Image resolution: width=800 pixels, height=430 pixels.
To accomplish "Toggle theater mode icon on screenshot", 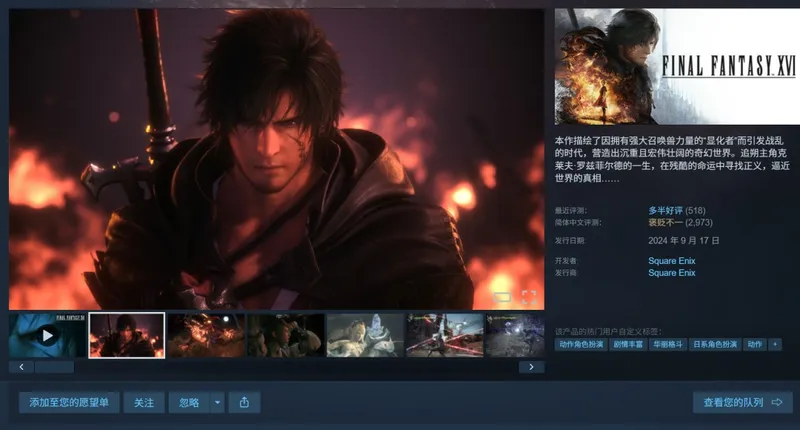I will tap(502, 297).
